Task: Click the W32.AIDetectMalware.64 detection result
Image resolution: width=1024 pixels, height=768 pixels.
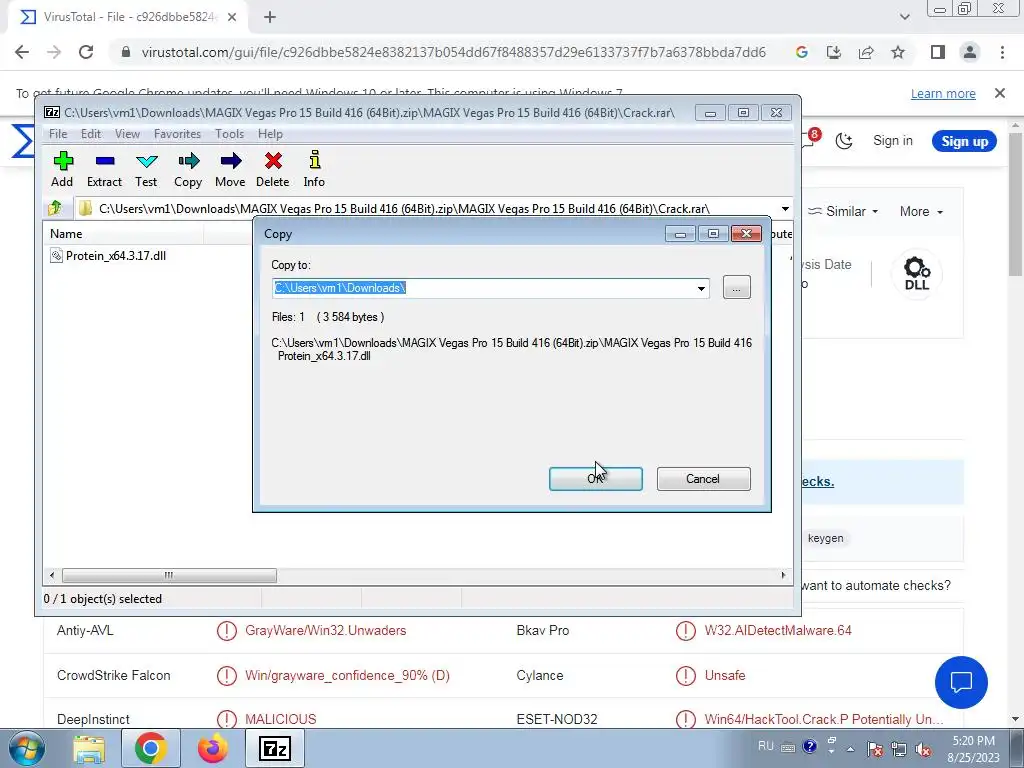Action: pos(778,631)
